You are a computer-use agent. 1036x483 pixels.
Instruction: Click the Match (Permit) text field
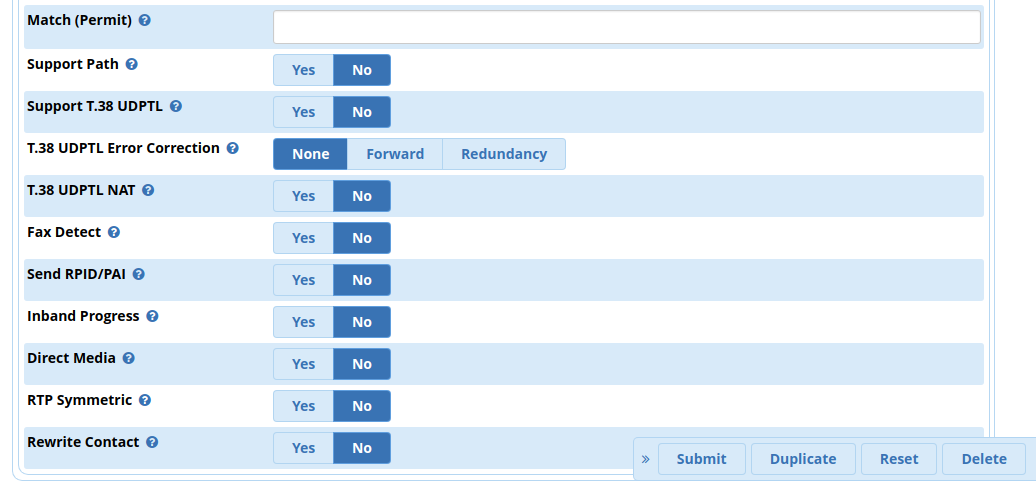click(x=626, y=27)
